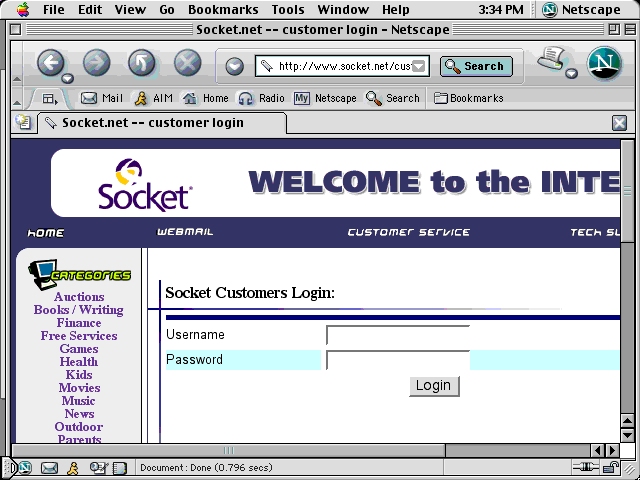The width and height of the screenshot is (640, 480).
Task: Click the horizontal scrollbar right arrow
Action: (613, 450)
